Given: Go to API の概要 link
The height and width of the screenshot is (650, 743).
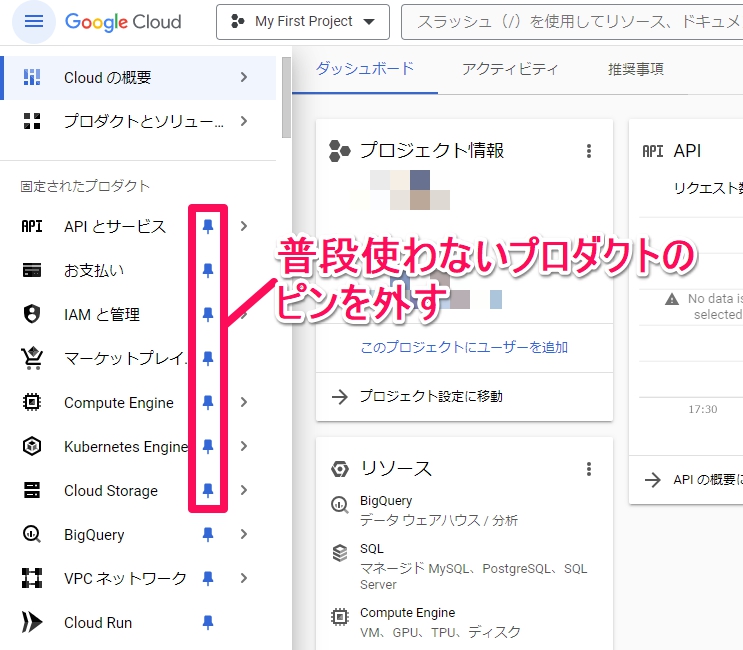Looking at the screenshot, I should pyautogui.click(x=708, y=480).
